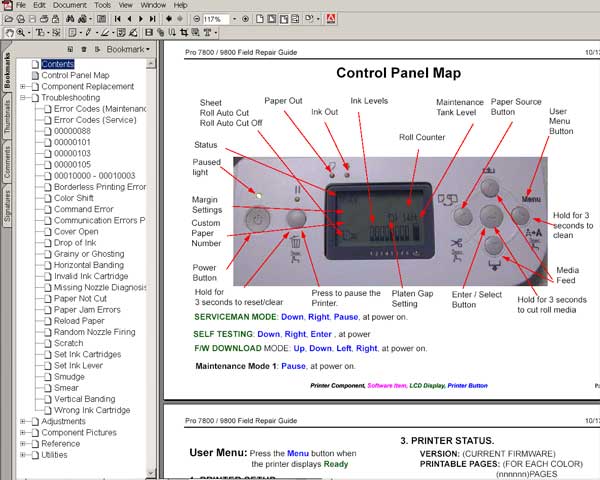This screenshot has width=600, height=480.
Task: Select Fit Width page icon
Action: coord(284,19)
